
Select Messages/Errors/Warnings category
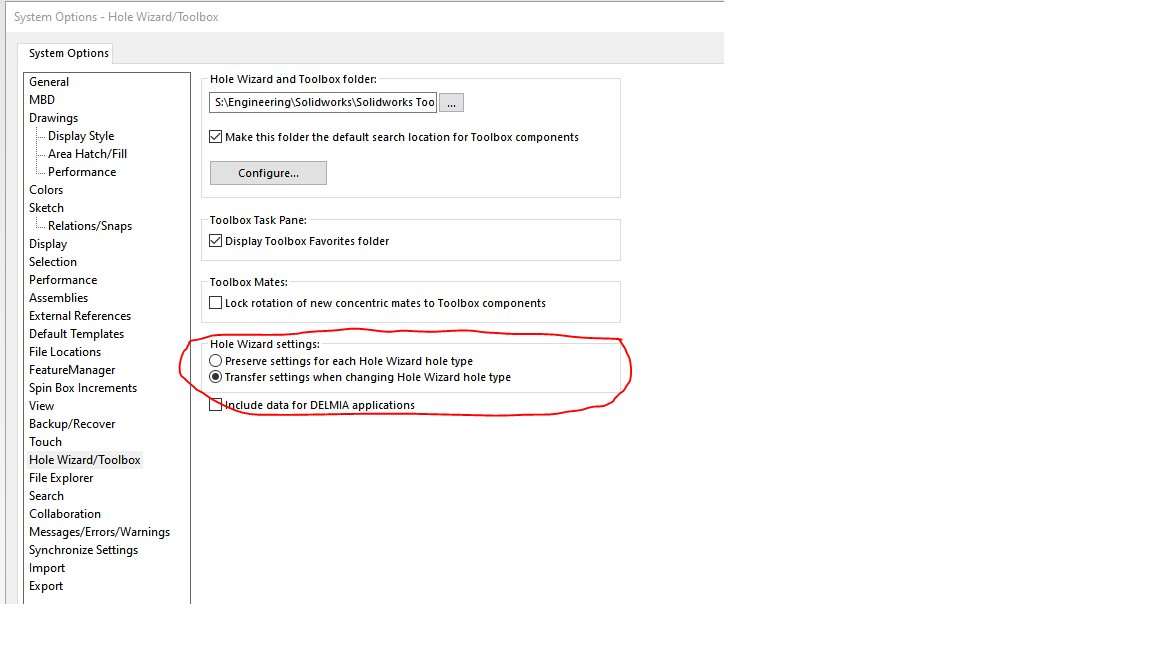click(x=99, y=532)
